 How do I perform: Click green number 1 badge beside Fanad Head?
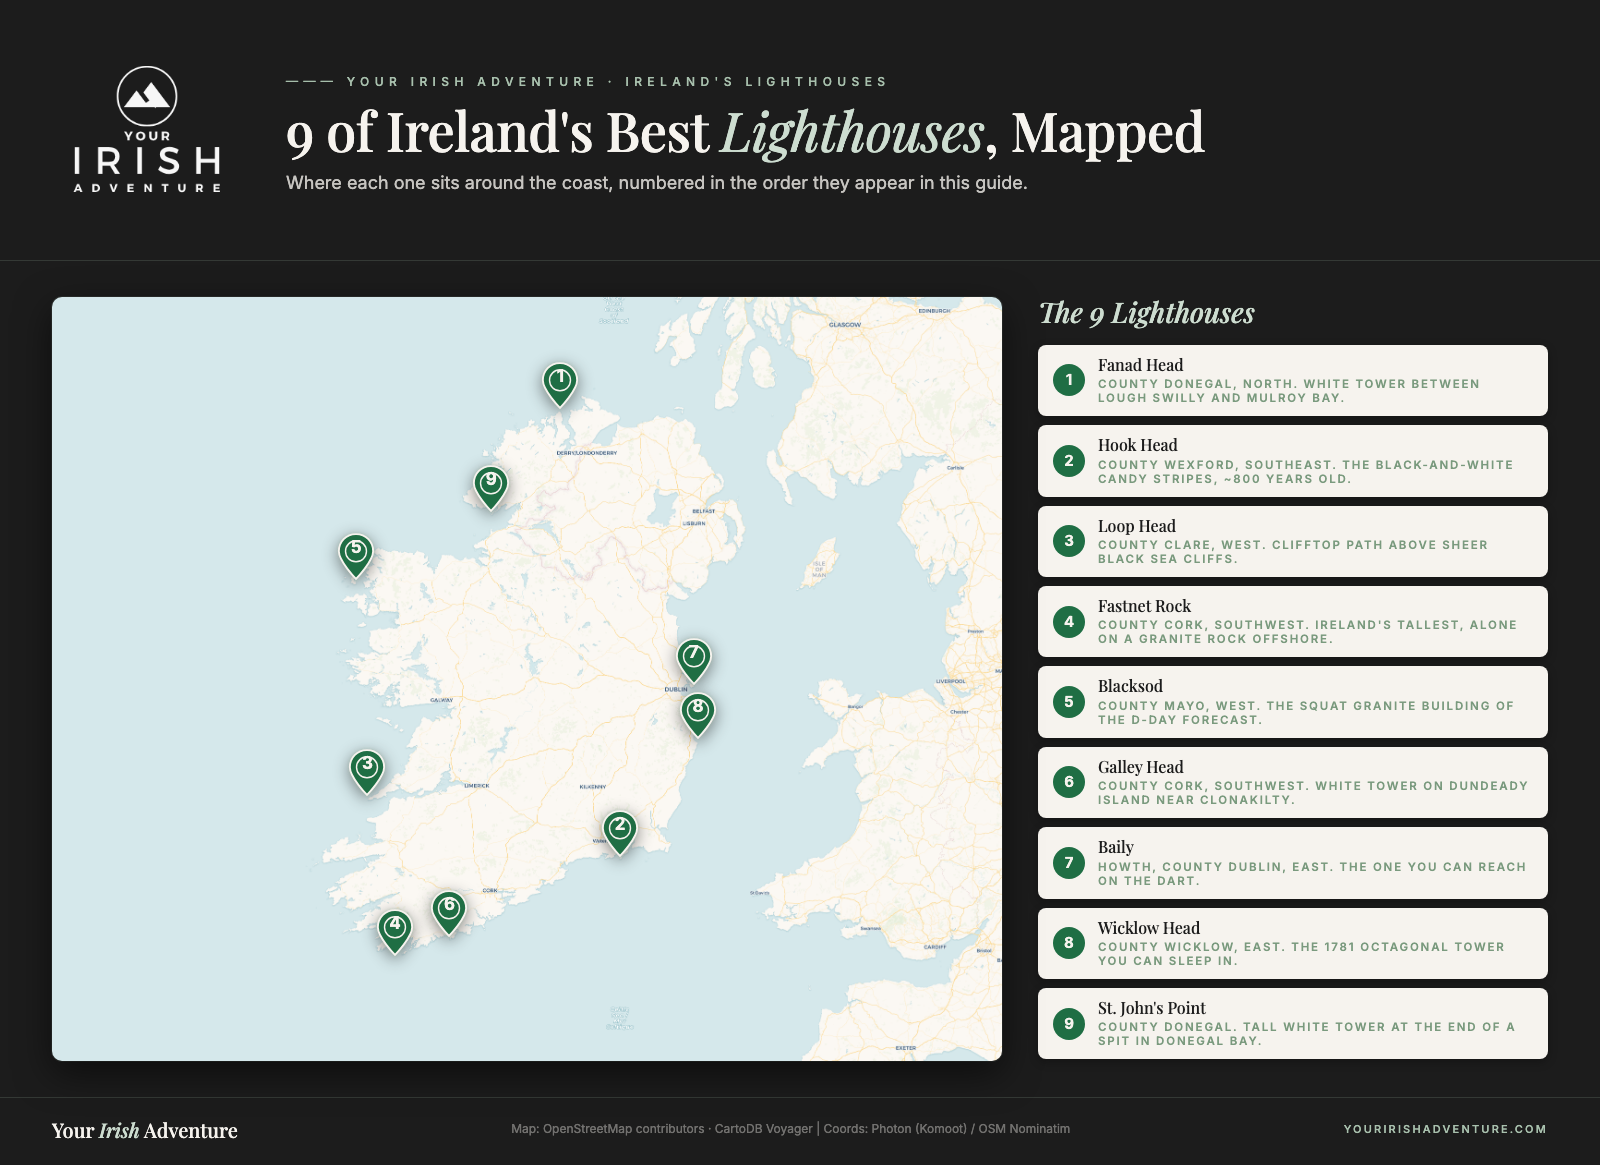1069,380
